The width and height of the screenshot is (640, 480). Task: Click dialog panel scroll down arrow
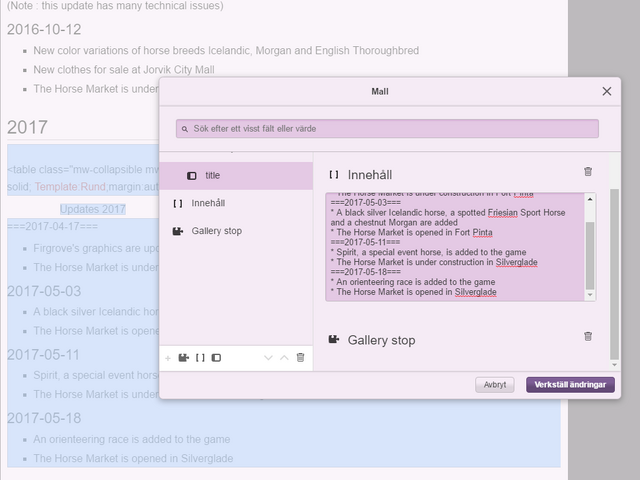click(614, 365)
